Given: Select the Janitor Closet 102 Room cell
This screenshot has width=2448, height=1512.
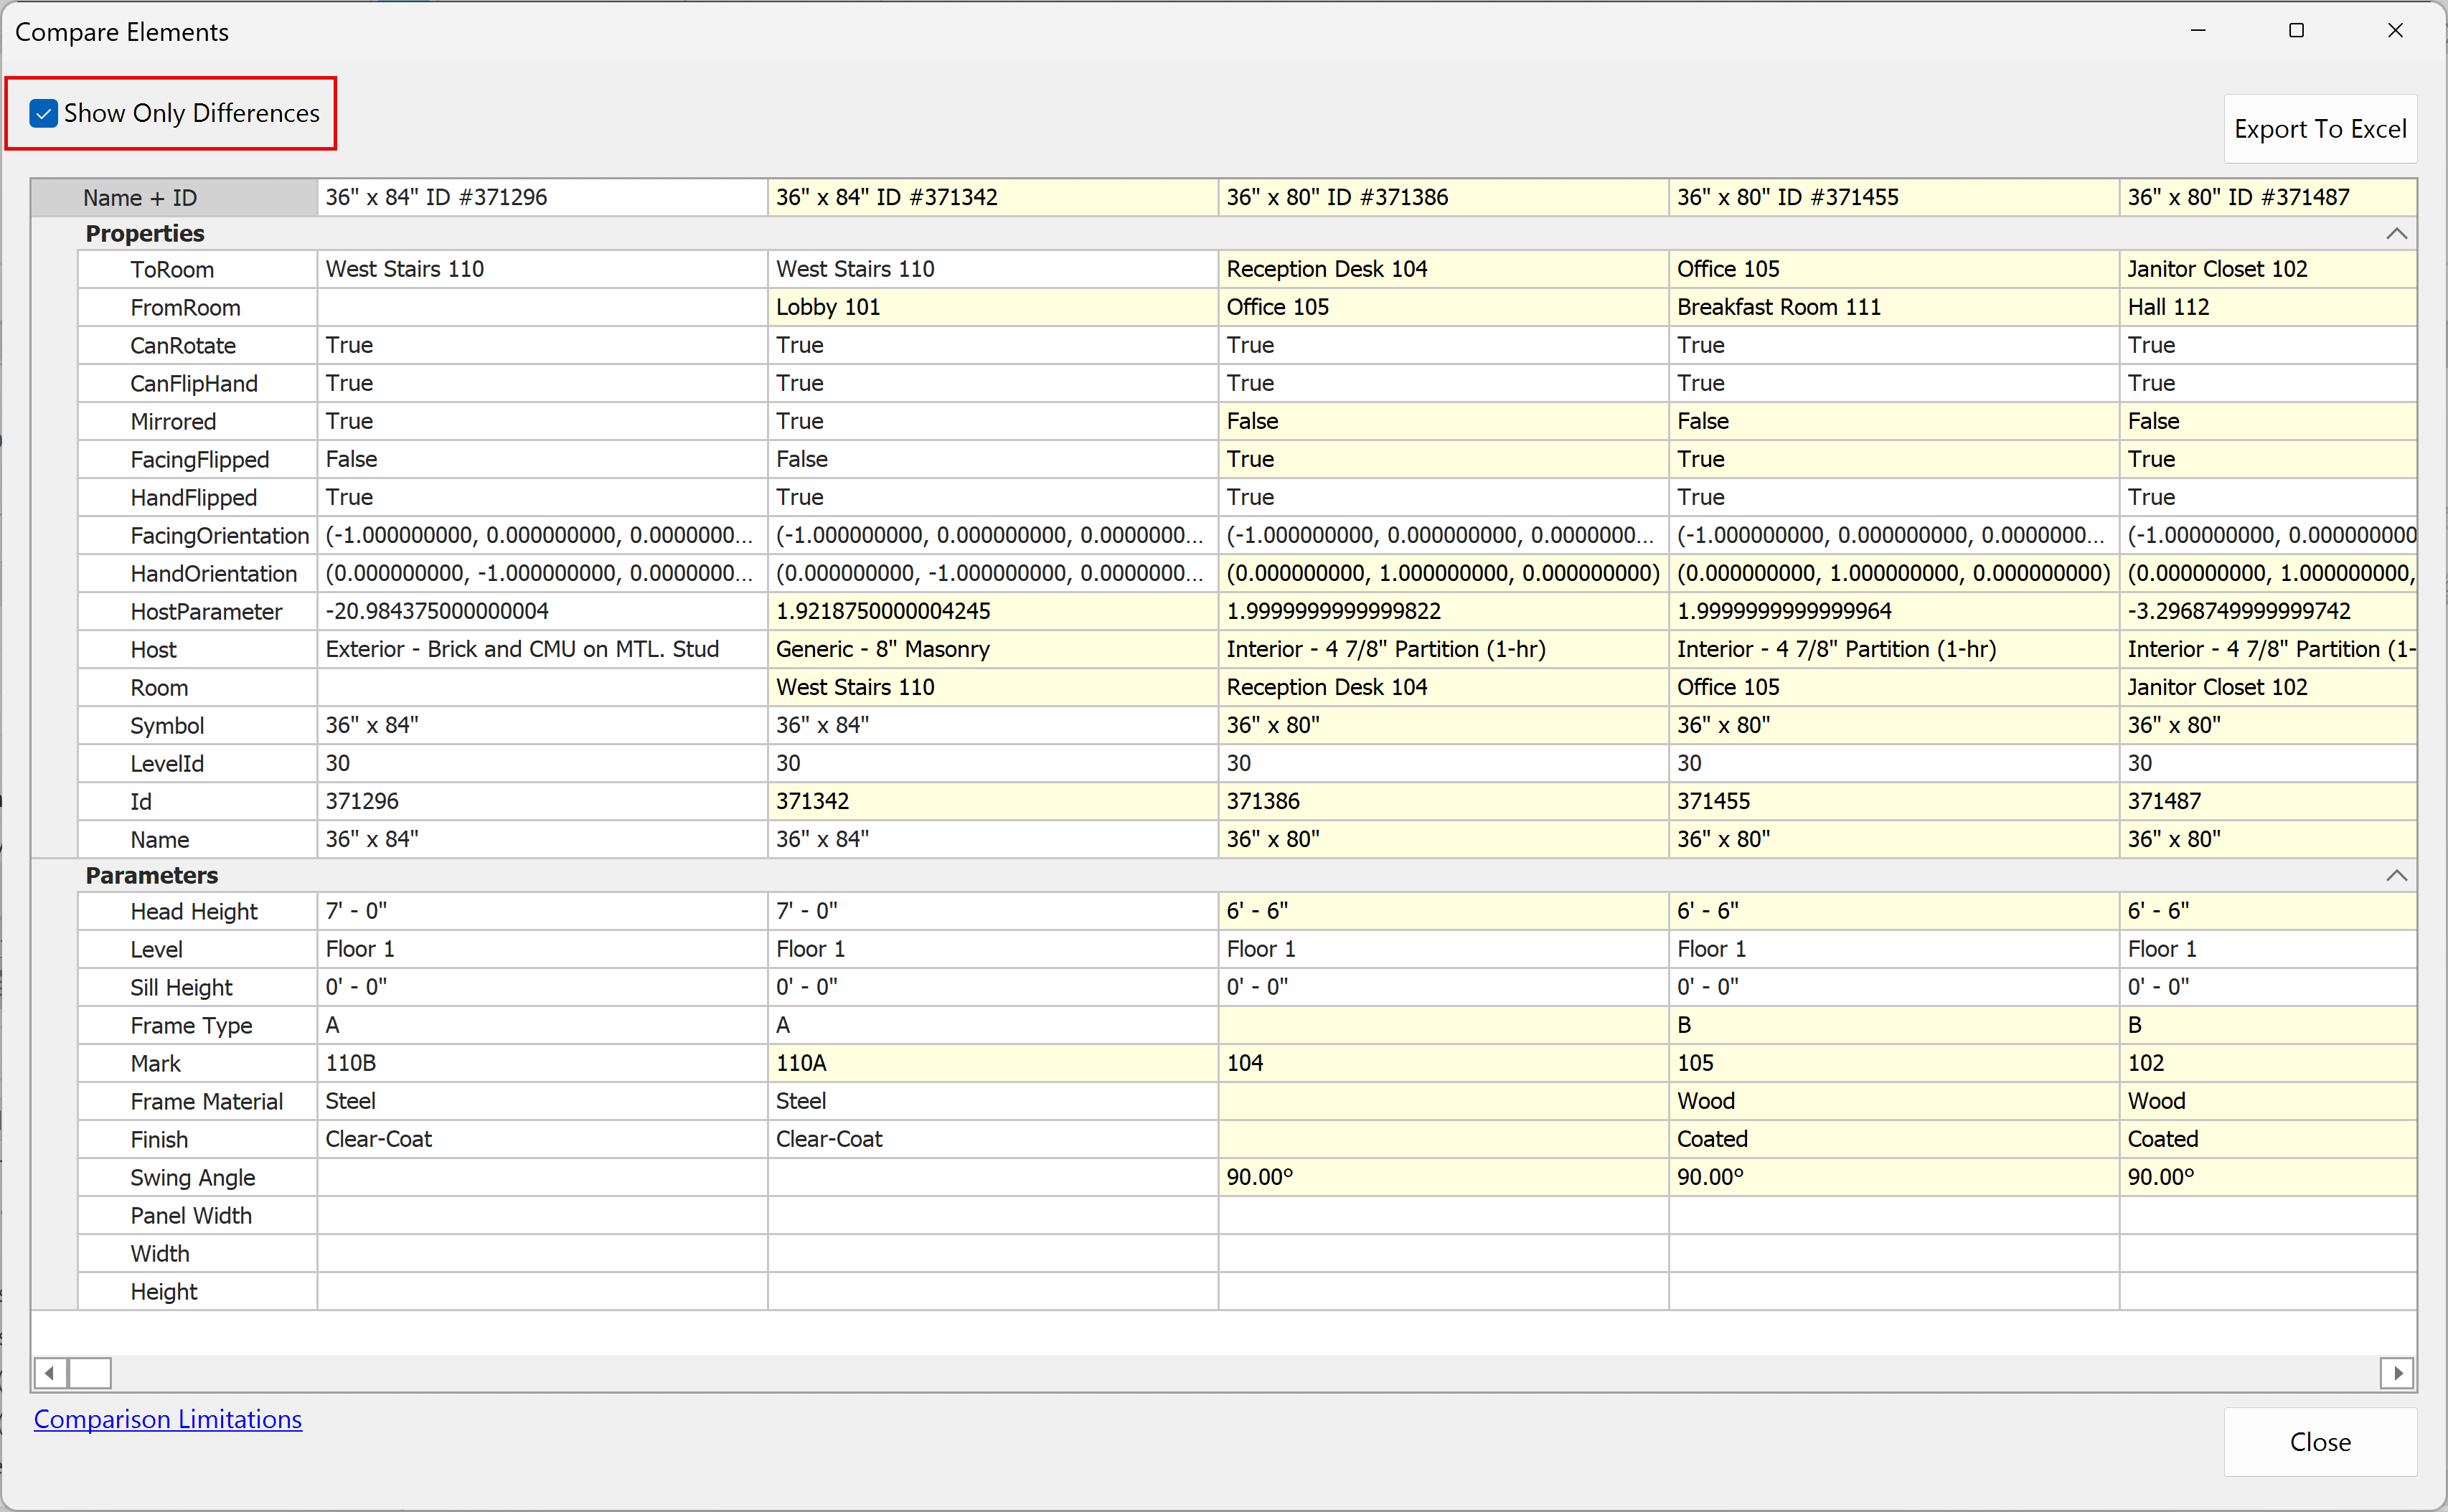Looking at the screenshot, I should tap(2268, 688).
